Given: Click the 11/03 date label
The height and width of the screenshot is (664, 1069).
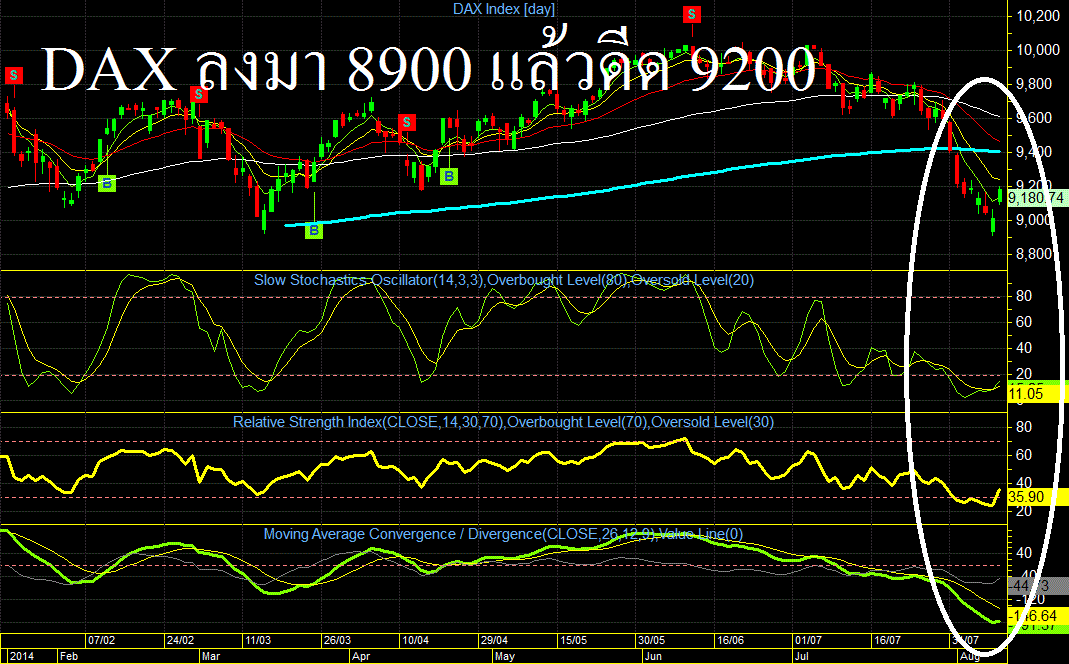Looking at the screenshot, I should [x=258, y=640].
